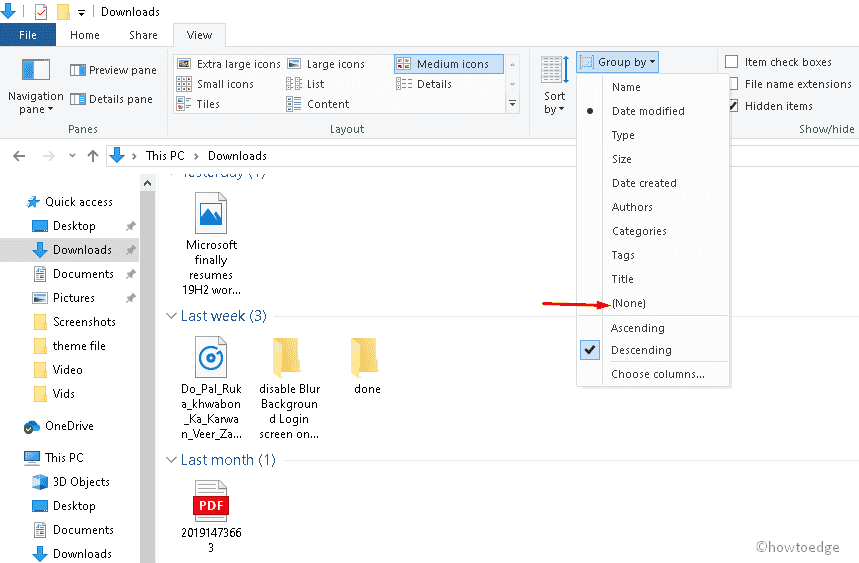Collapse the Last week group
Viewport: 859px width, 563px height.
tap(171, 316)
